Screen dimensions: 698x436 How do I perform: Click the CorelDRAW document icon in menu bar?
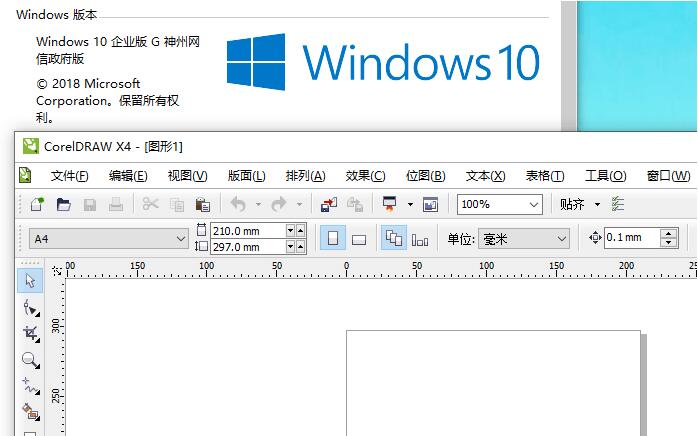pos(25,175)
